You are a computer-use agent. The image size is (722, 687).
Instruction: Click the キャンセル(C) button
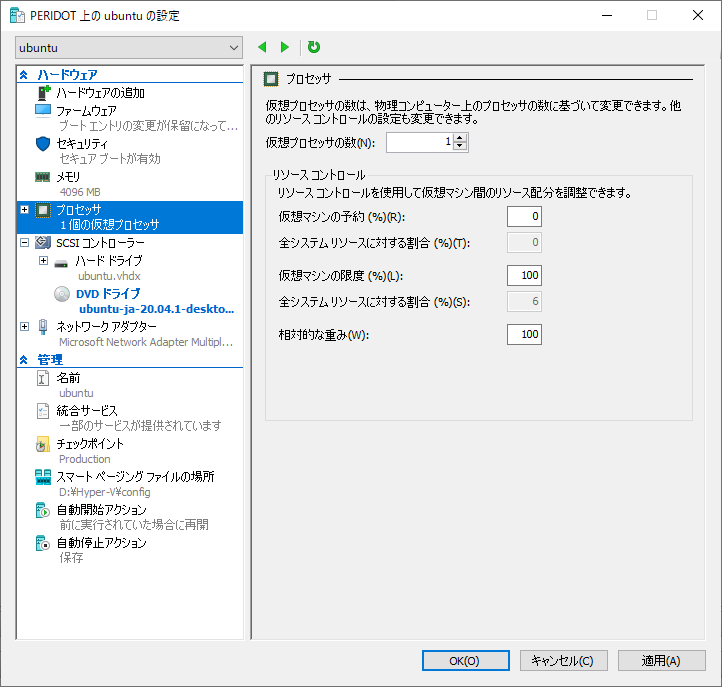point(564,661)
